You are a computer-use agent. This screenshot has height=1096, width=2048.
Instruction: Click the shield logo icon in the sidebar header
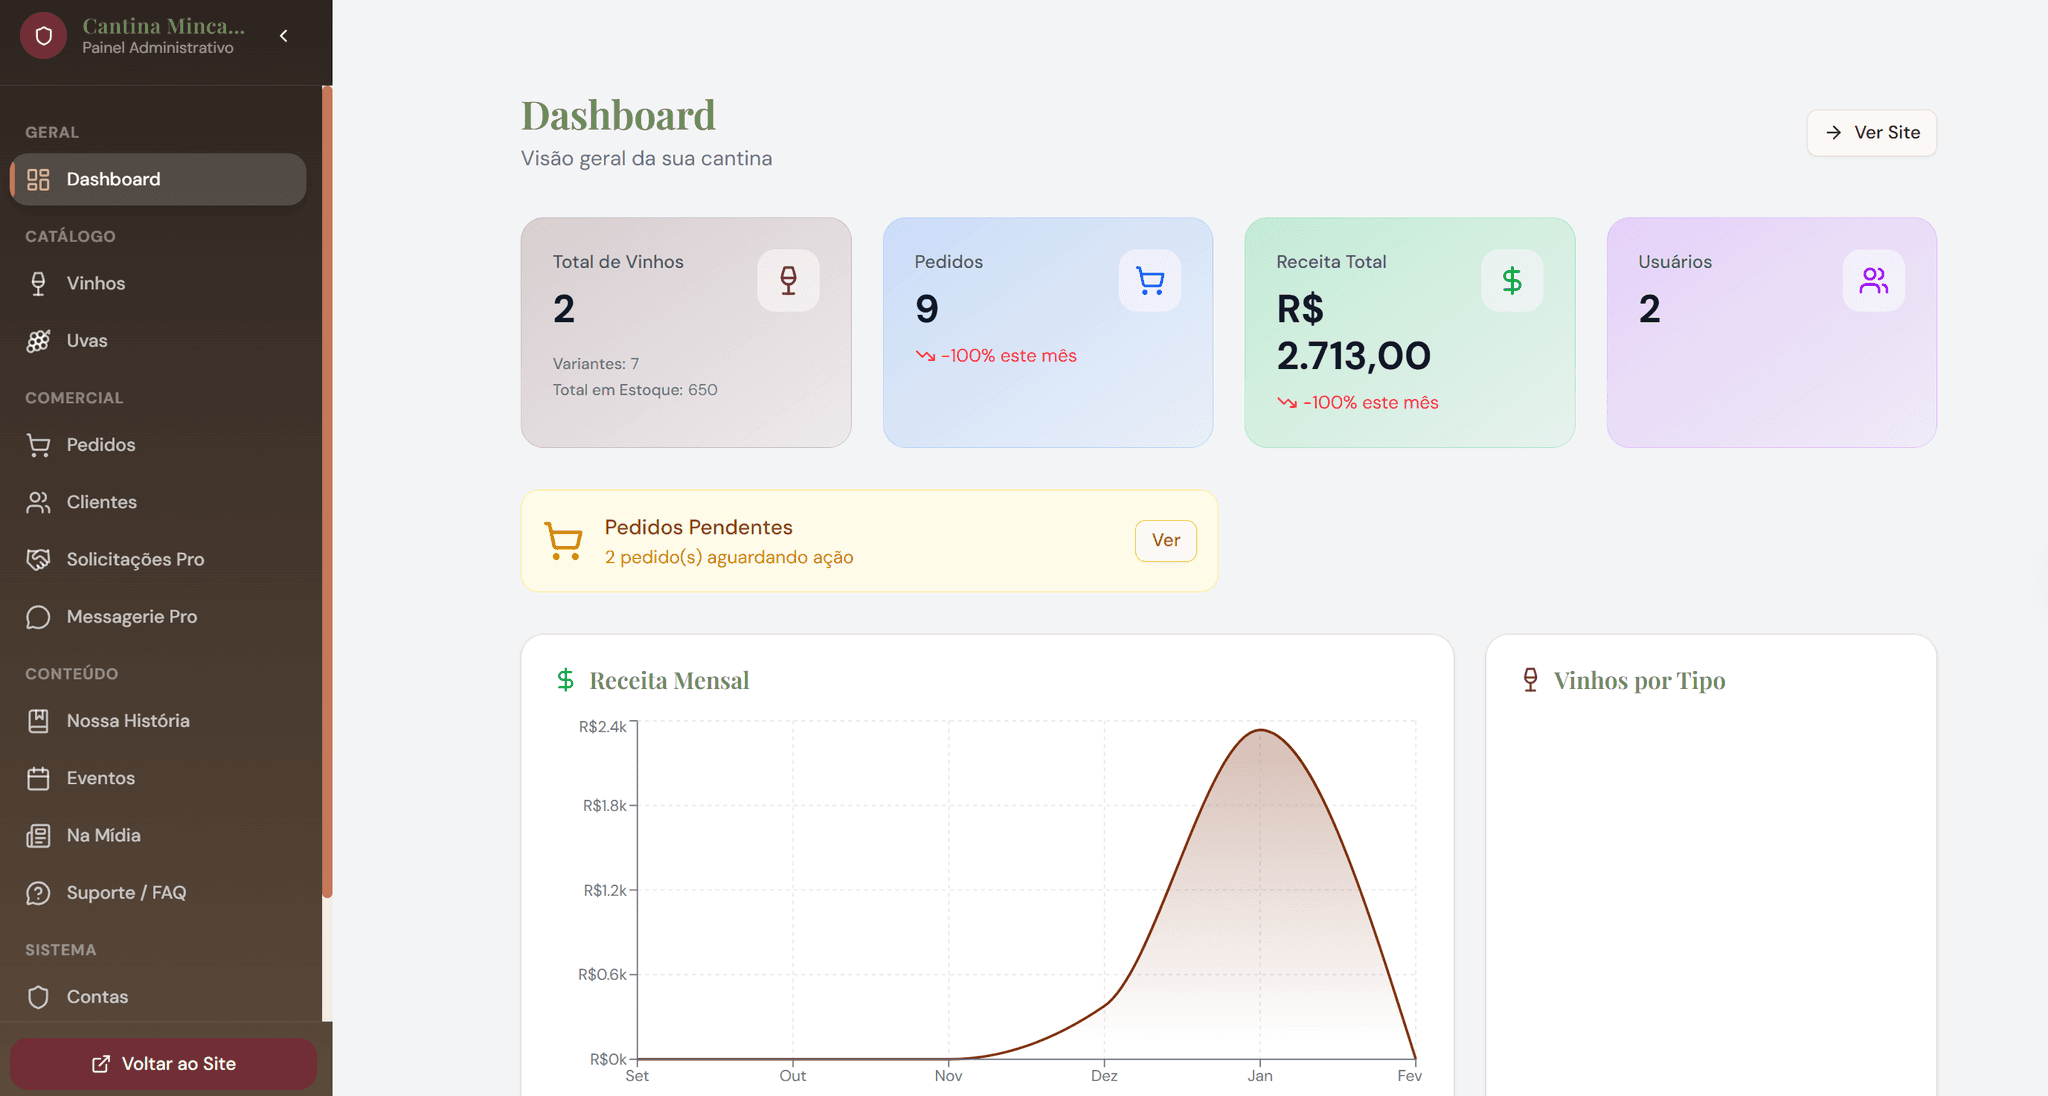tap(43, 36)
